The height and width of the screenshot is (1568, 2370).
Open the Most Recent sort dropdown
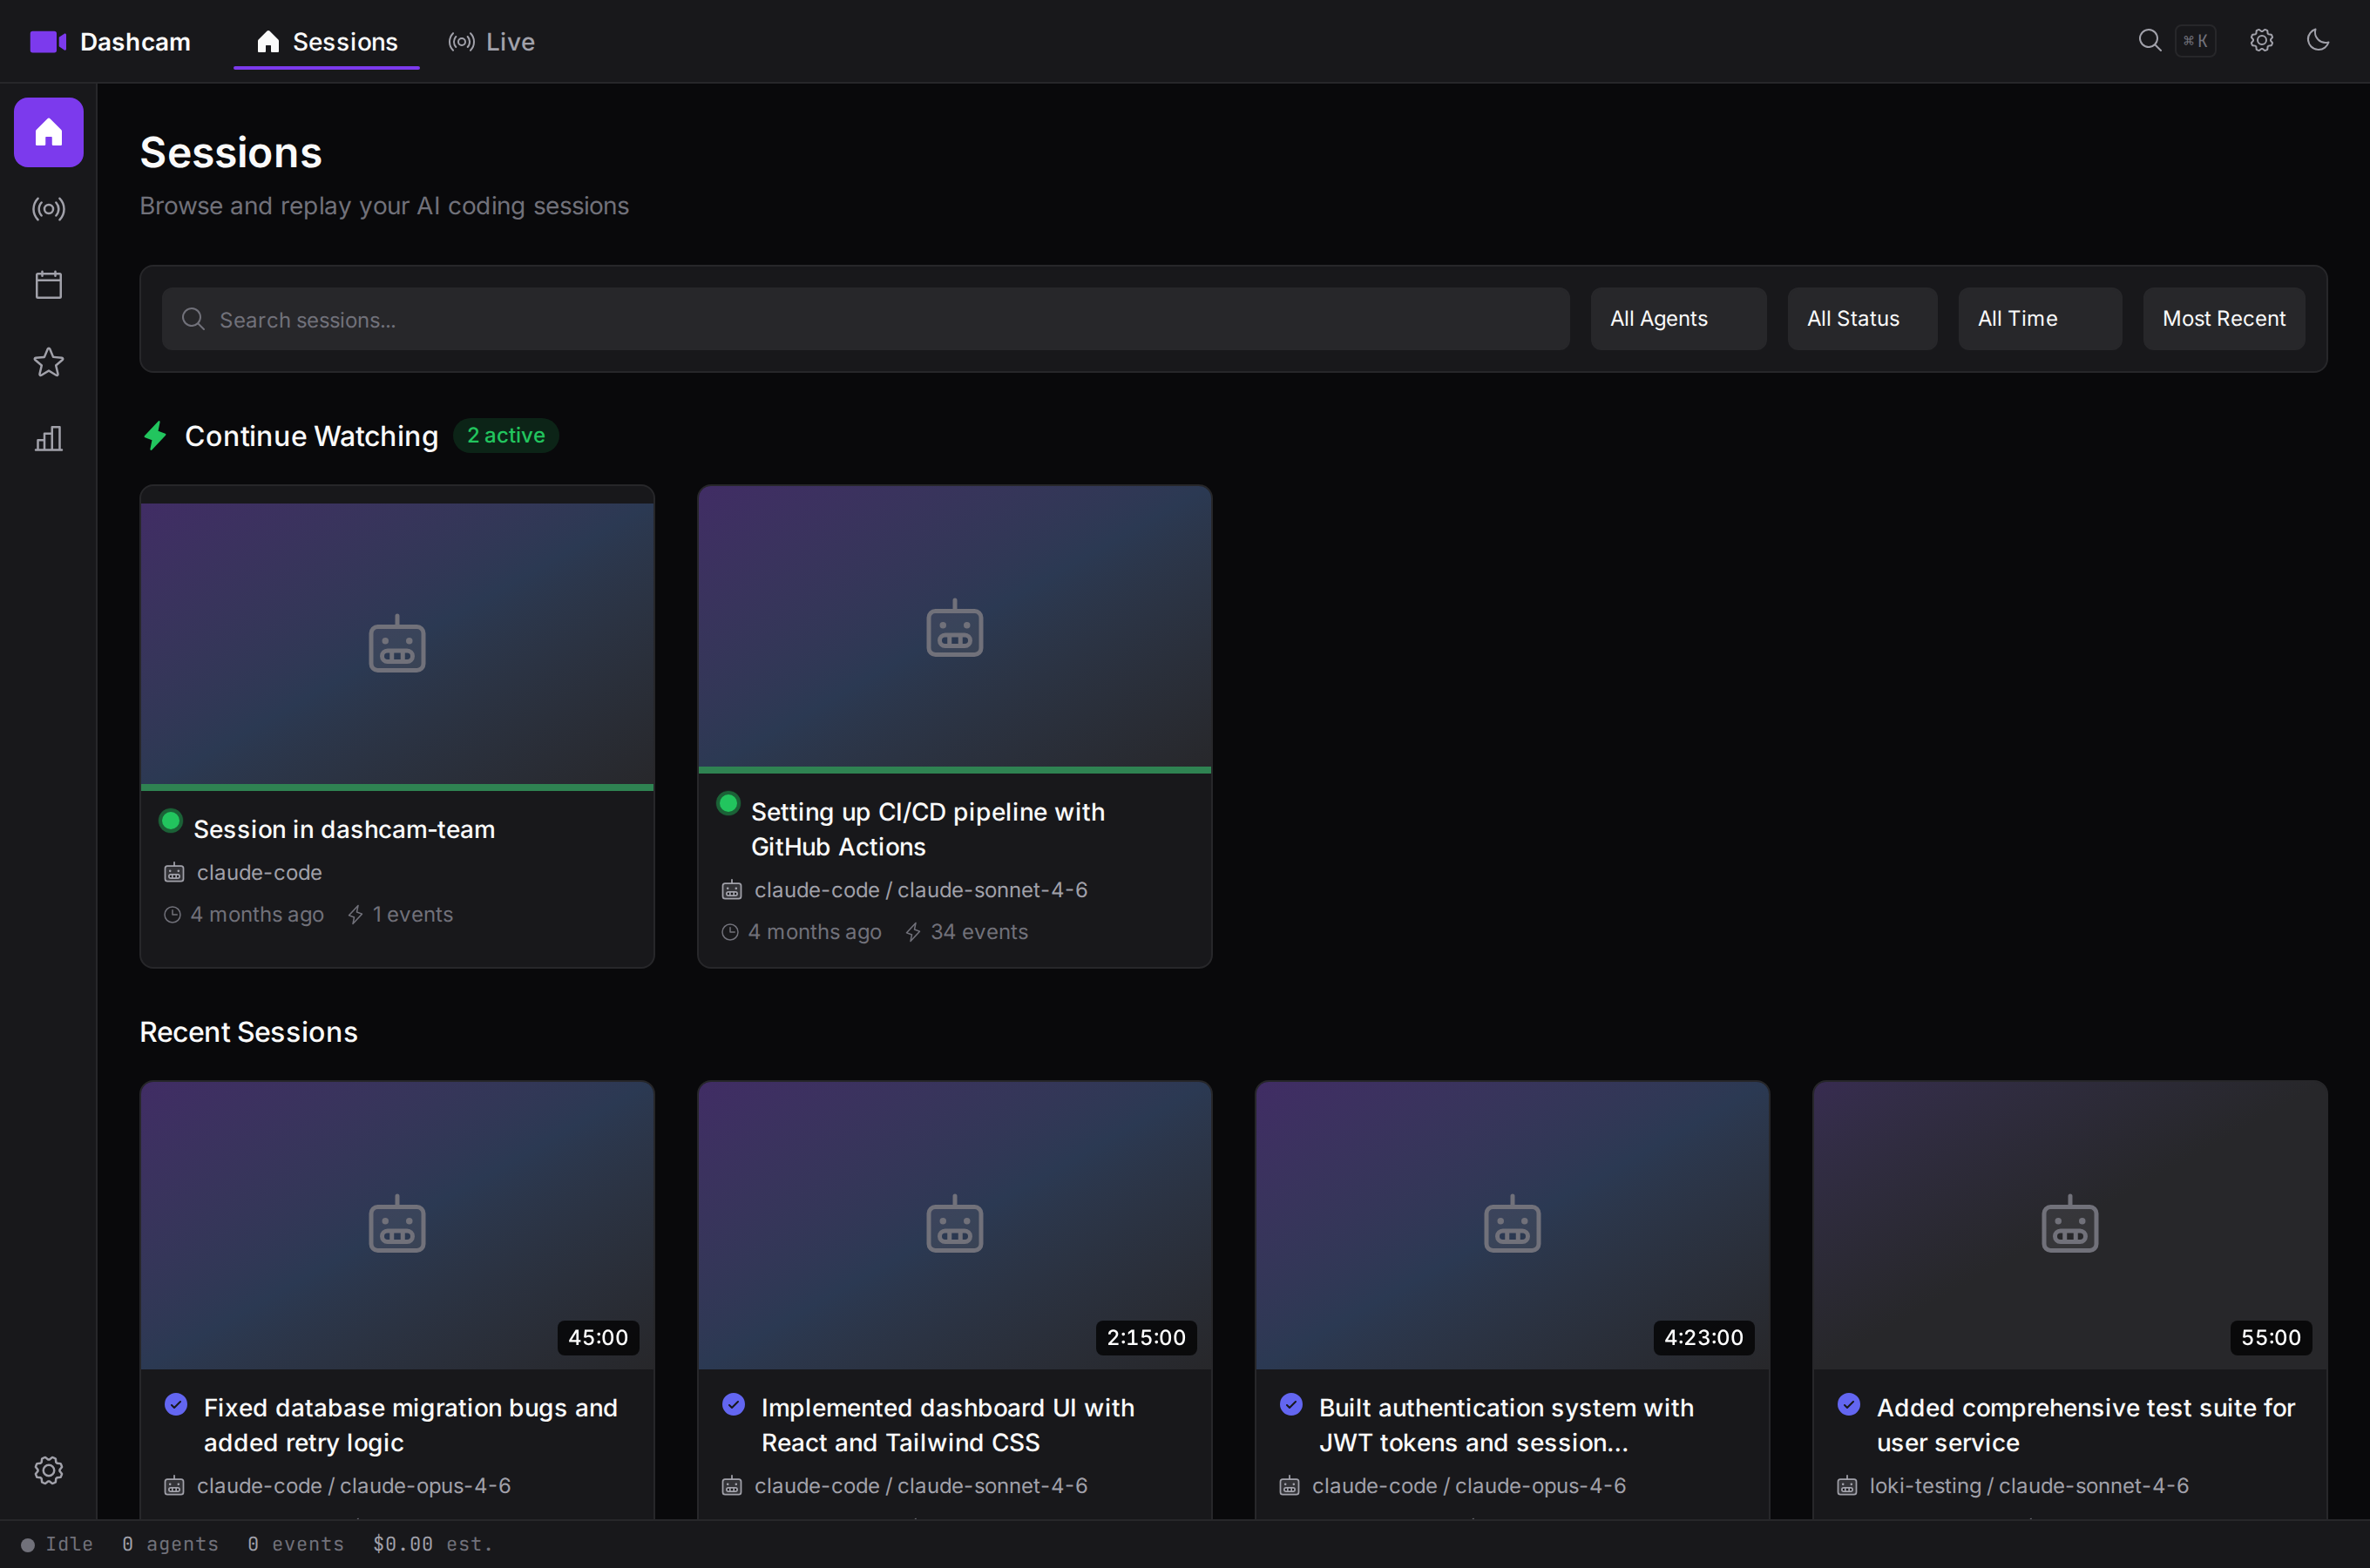[2223, 319]
